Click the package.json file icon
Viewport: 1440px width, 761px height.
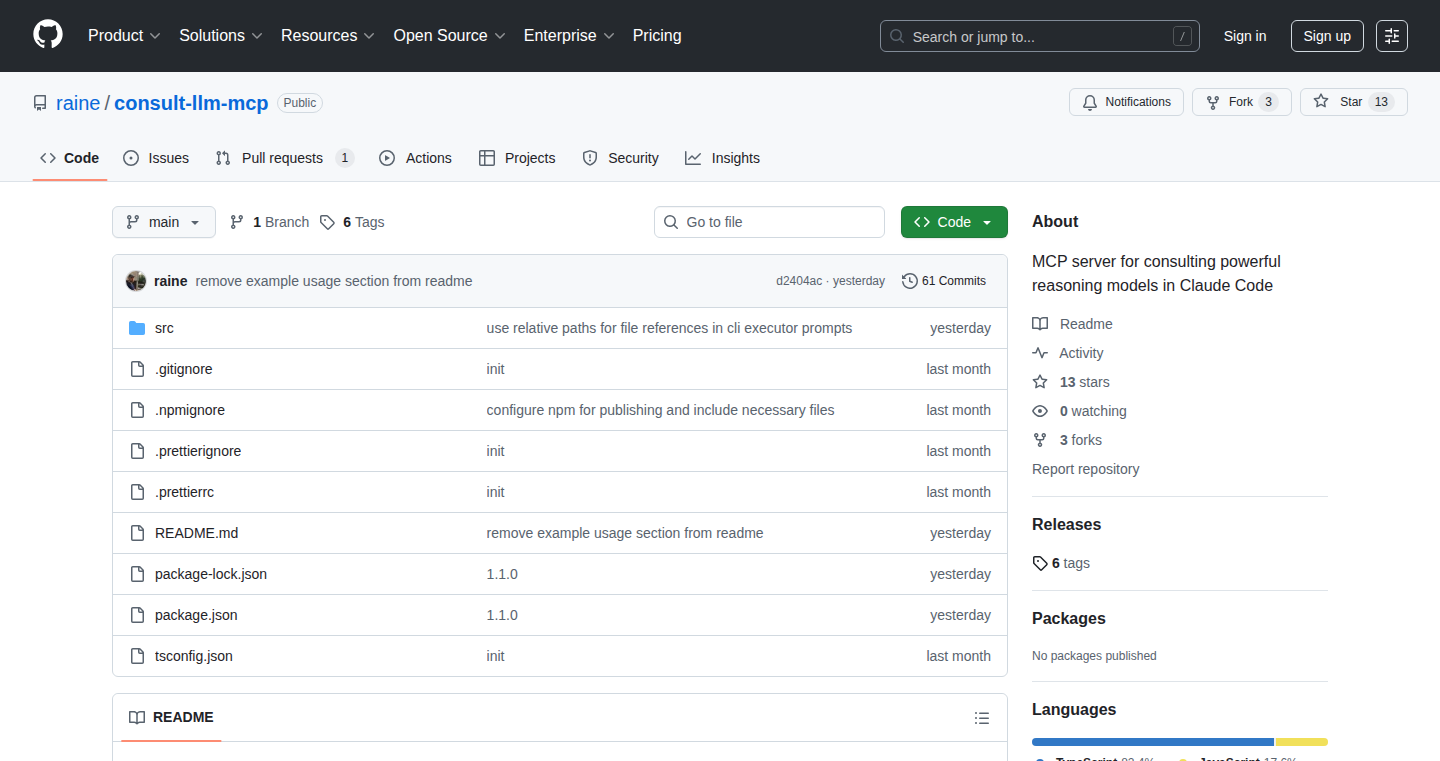137,615
